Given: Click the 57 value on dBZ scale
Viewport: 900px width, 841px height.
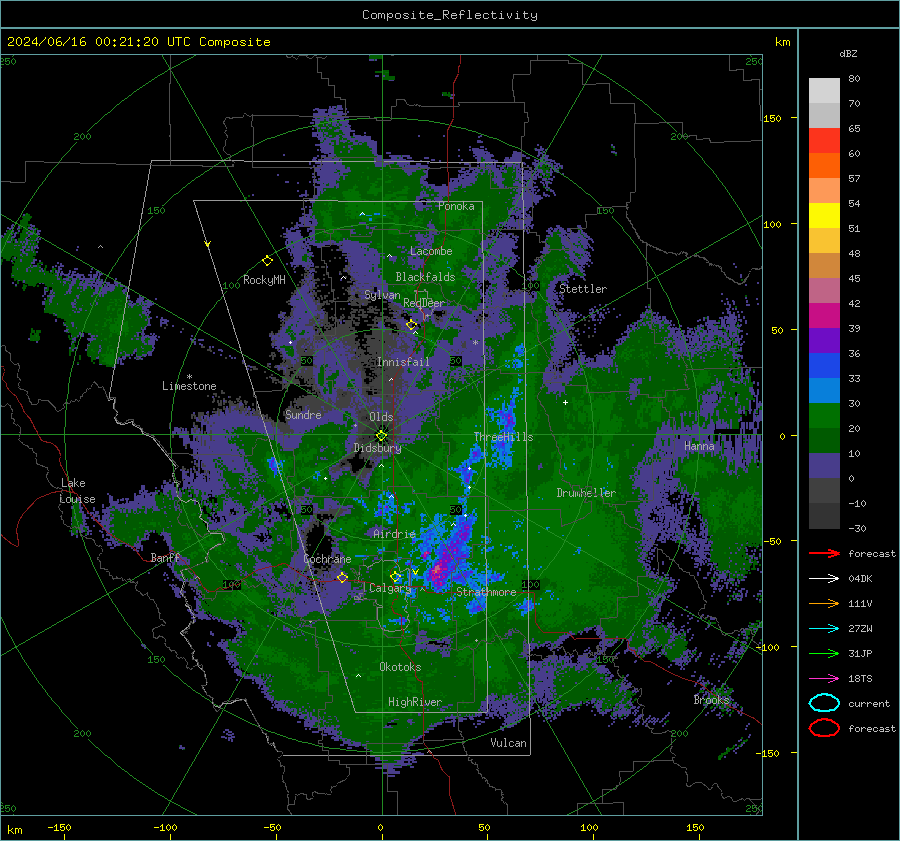Looking at the screenshot, I should tap(854, 179).
